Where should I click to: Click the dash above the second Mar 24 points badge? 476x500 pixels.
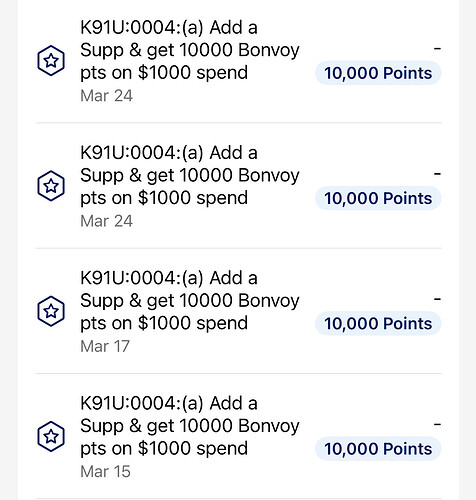click(x=437, y=174)
